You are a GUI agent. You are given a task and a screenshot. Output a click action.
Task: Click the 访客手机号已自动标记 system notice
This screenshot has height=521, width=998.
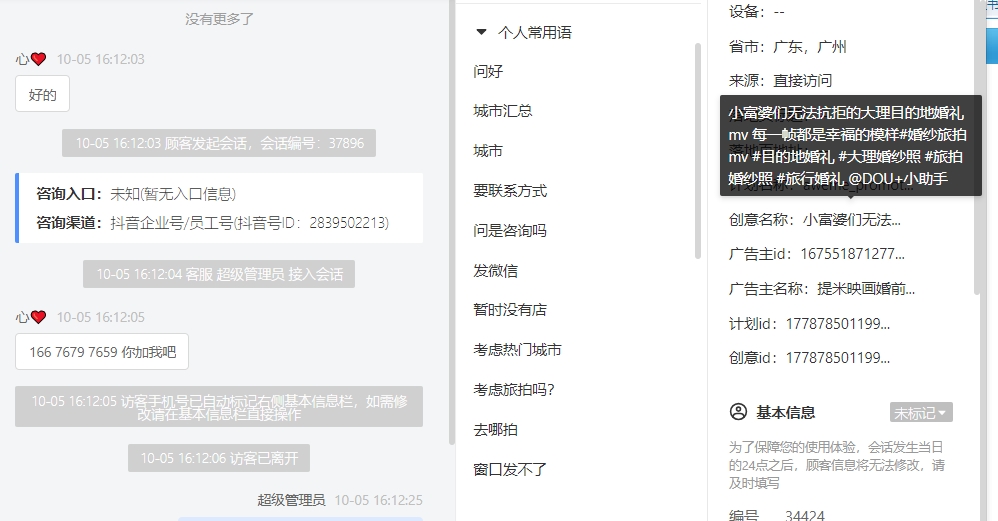(x=219, y=407)
